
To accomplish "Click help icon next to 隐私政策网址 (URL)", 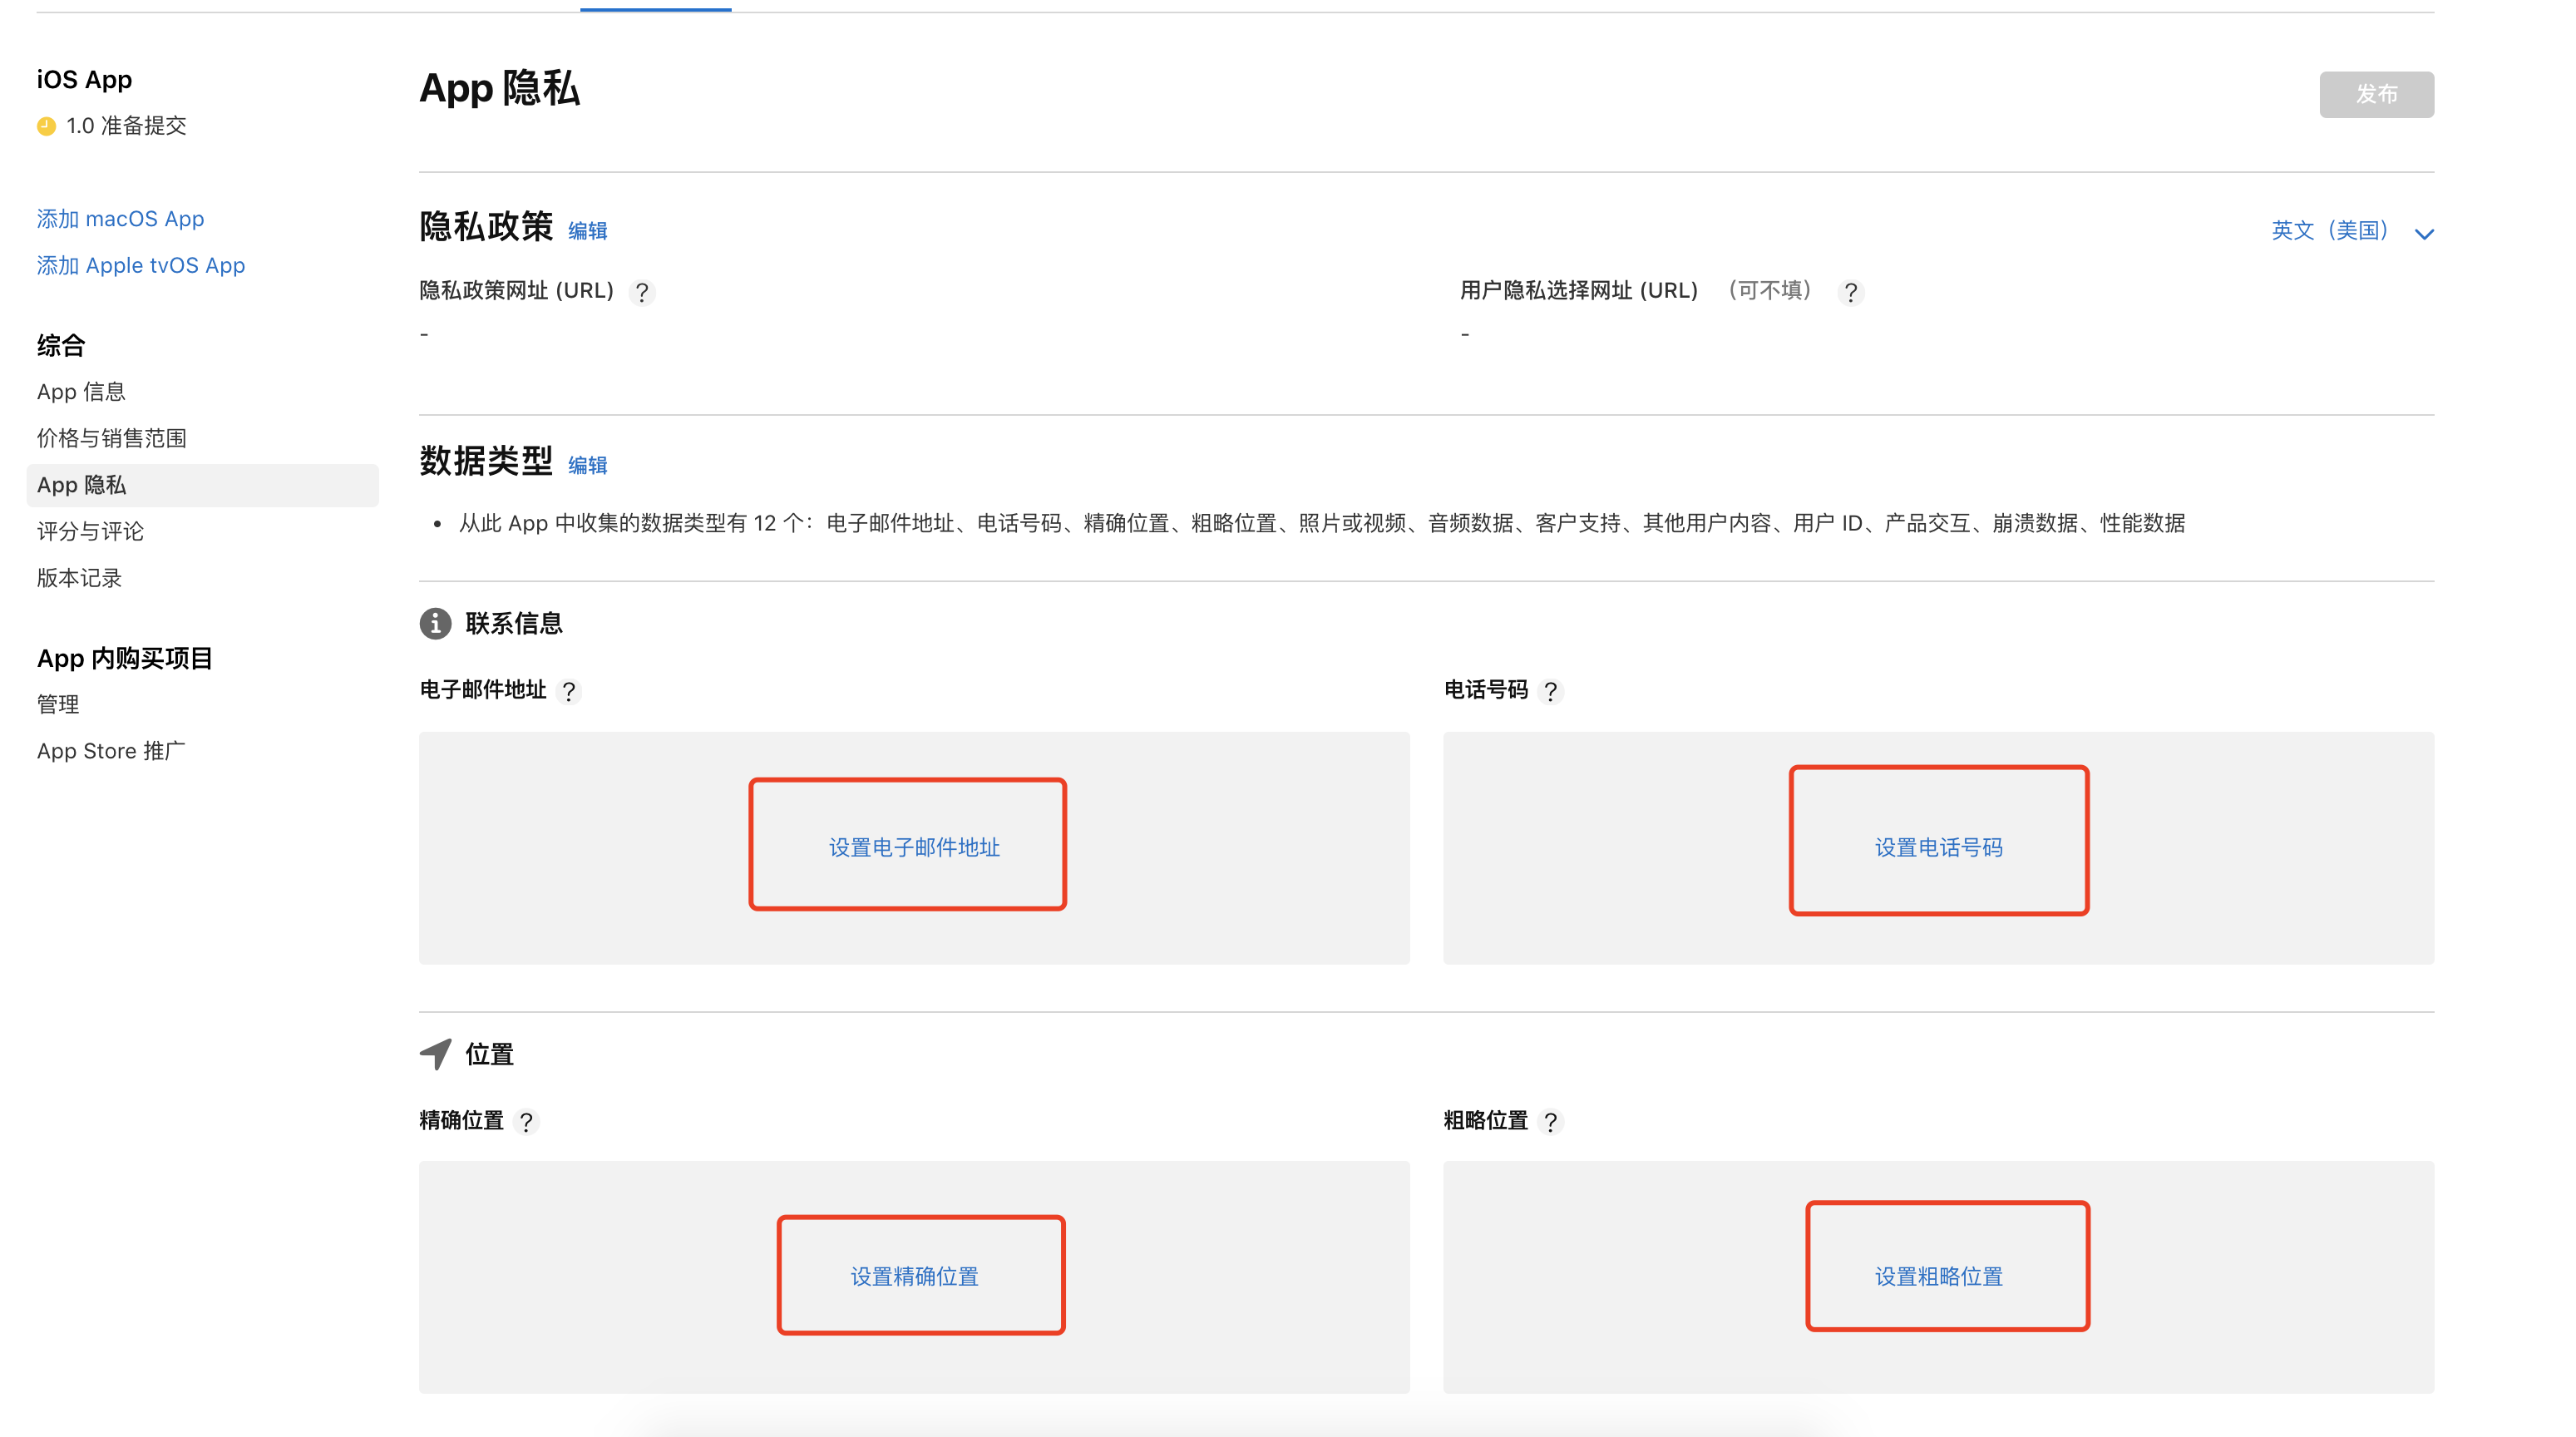I will coord(642,292).
